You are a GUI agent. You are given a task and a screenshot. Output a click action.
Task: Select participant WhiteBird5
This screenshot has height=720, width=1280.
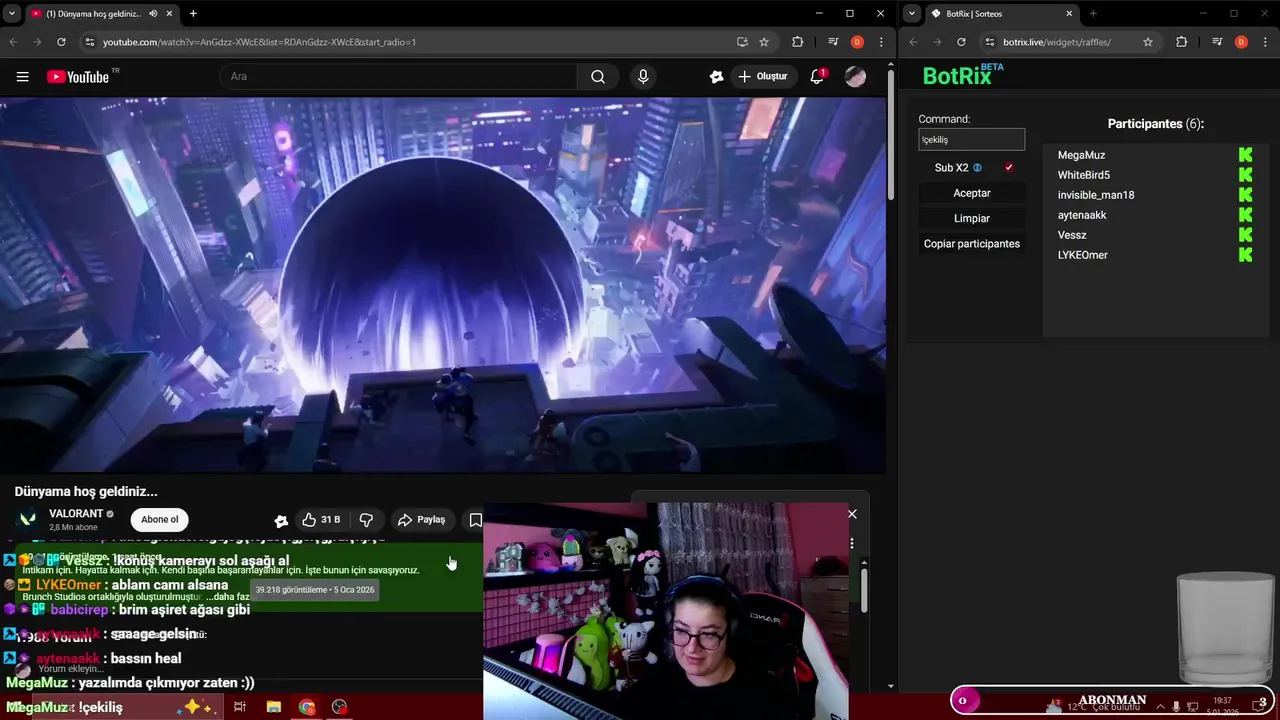coord(1084,175)
